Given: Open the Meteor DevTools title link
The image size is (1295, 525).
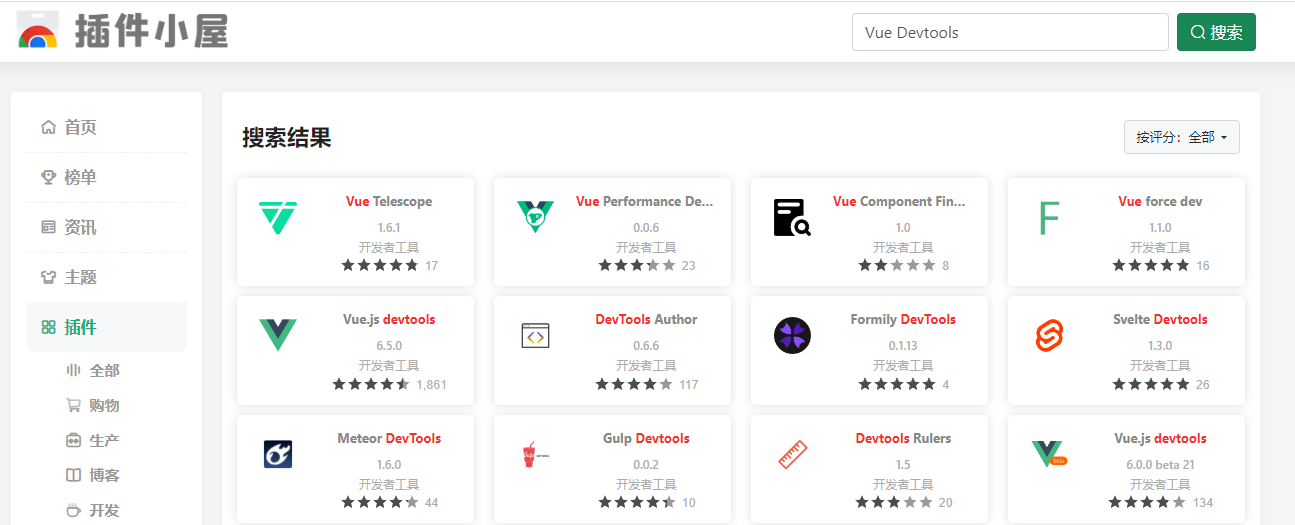Looking at the screenshot, I should [x=389, y=438].
